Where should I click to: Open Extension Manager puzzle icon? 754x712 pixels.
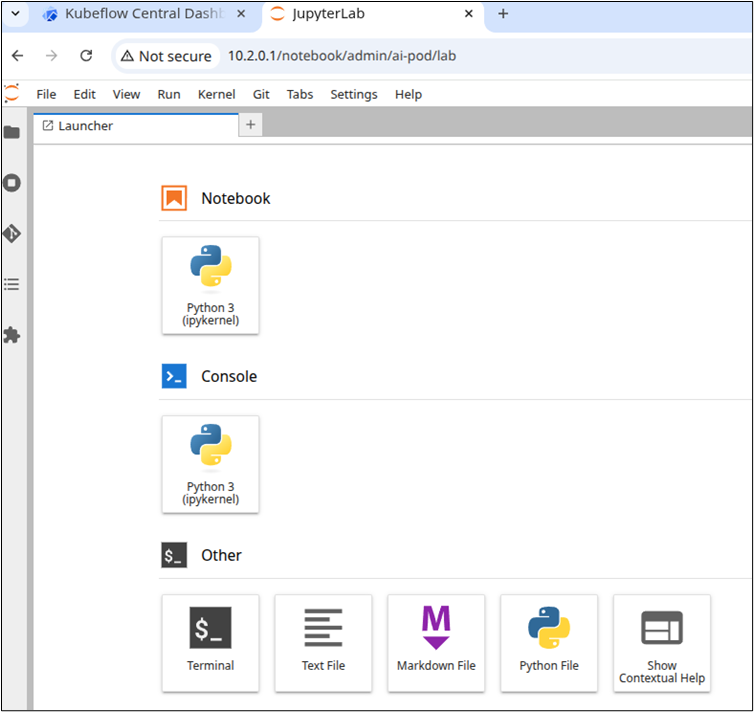12,335
